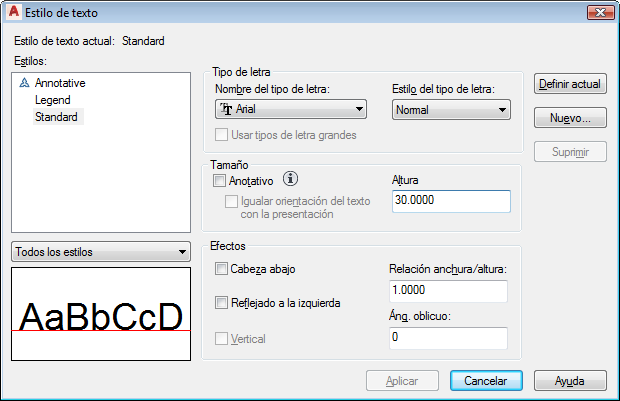Toggle the Cabeza abajo checkbox
The width and height of the screenshot is (620, 401).
pyautogui.click(x=221, y=269)
